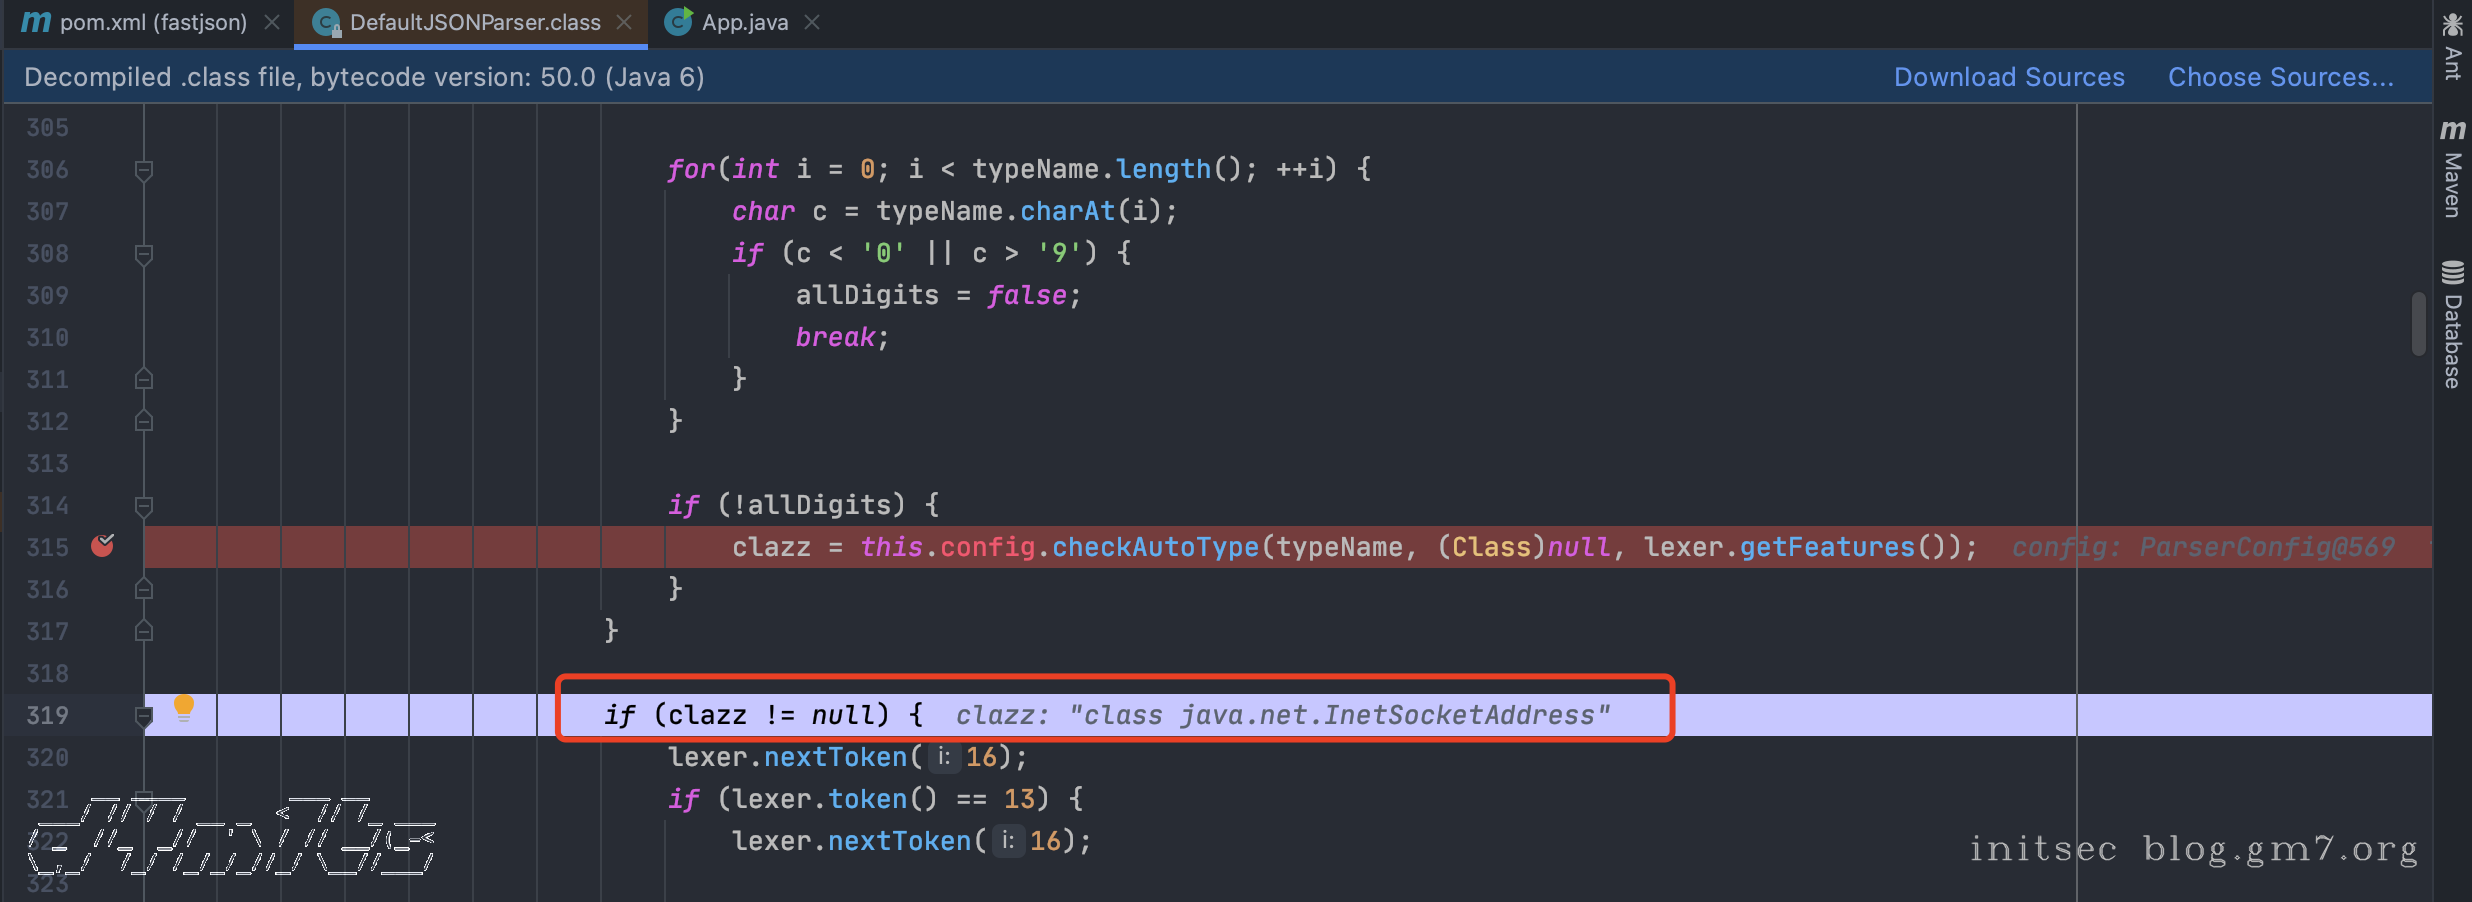Image resolution: width=2472 pixels, height=902 pixels.
Task: Toggle the breakpoint on line 315
Action: pos(103,546)
